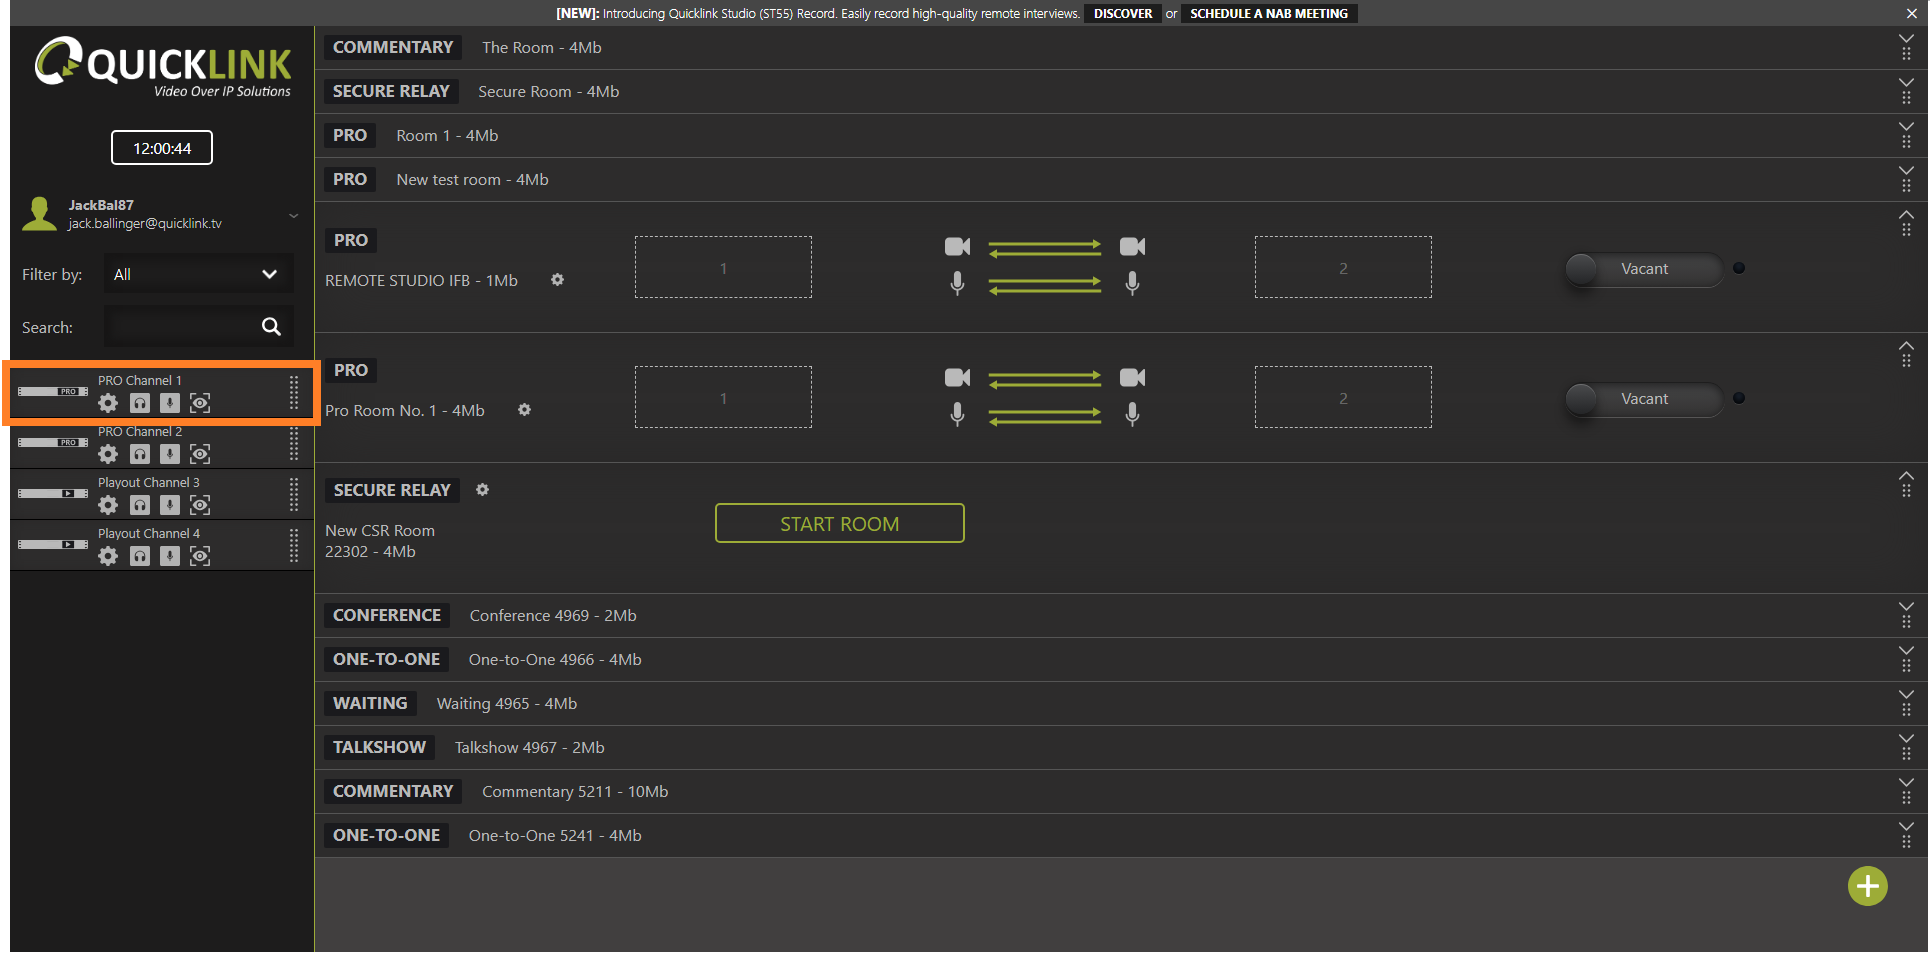Expand the New test room row chevron
Image resolution: width=1930 pixels, height=954 pixels.
coord(1906,171)
